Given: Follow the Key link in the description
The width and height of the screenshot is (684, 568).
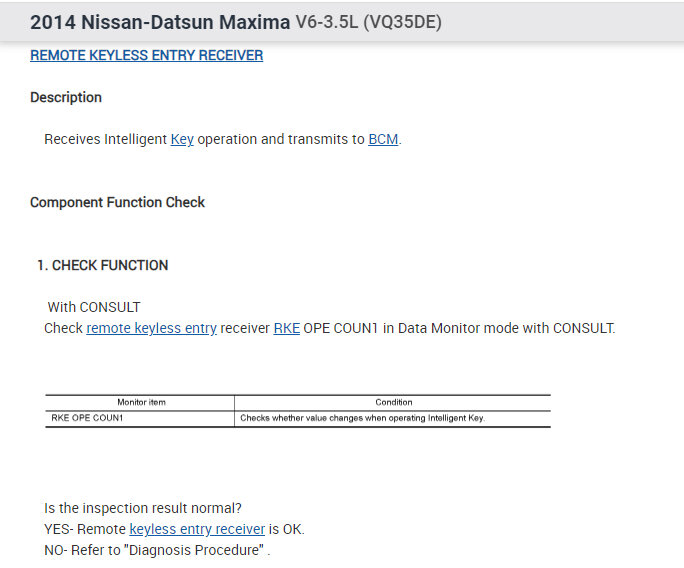Looking at the screenshot, I should 182,140.
